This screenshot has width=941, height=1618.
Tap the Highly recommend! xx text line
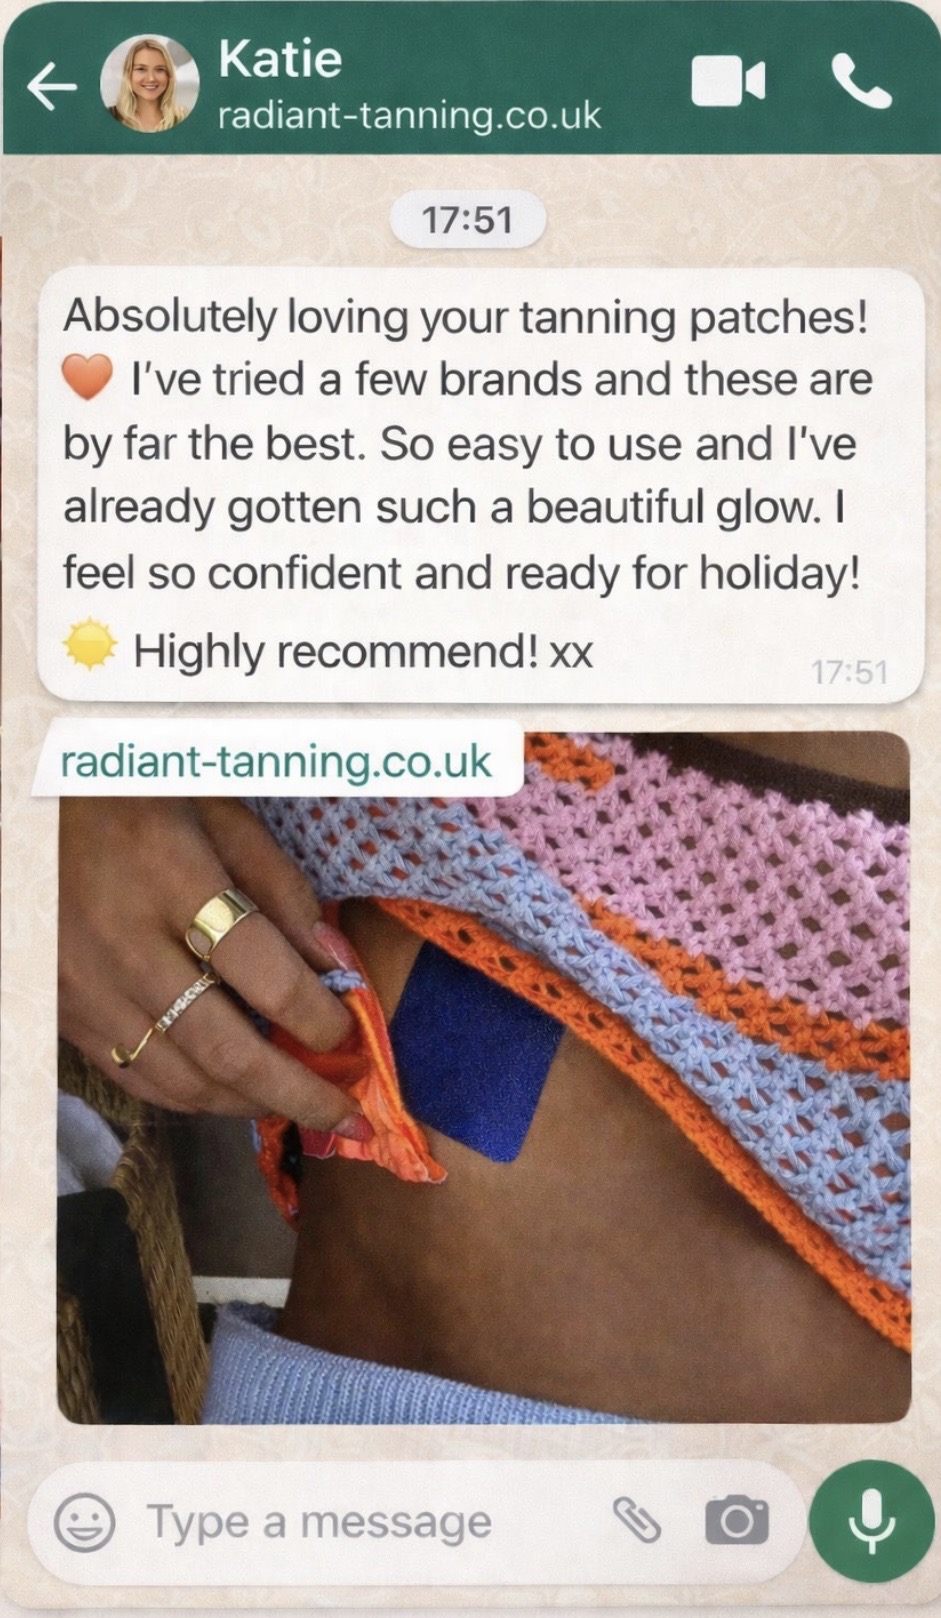(364, 652)
